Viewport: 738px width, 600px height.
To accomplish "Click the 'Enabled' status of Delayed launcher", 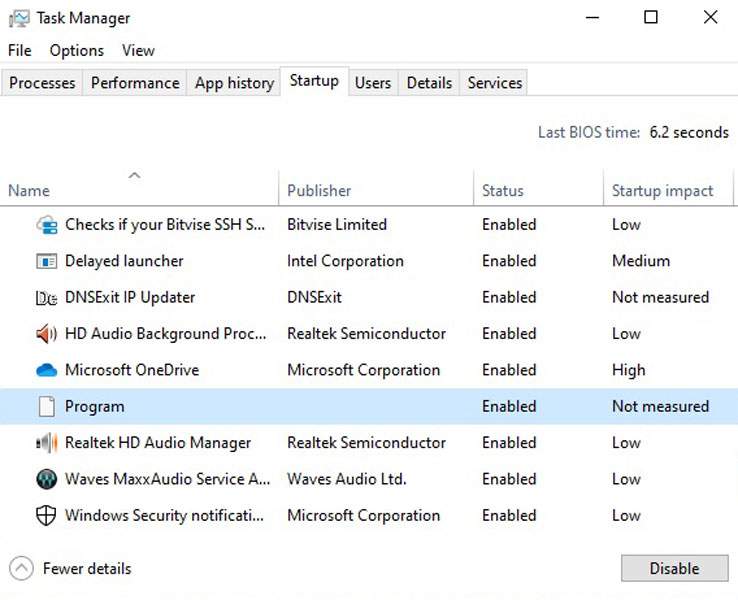I will pos(509,261).
